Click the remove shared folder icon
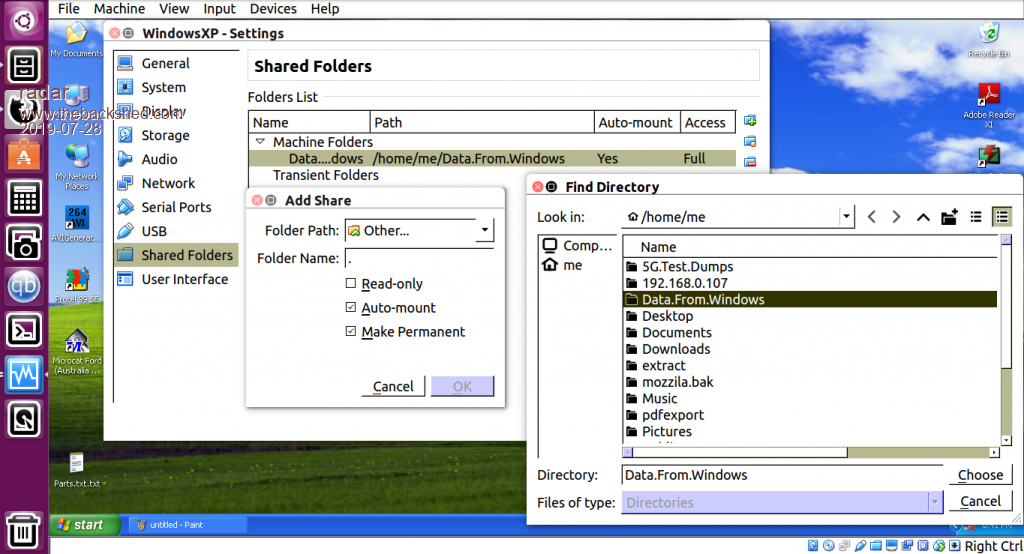 (x=750, y=161)
